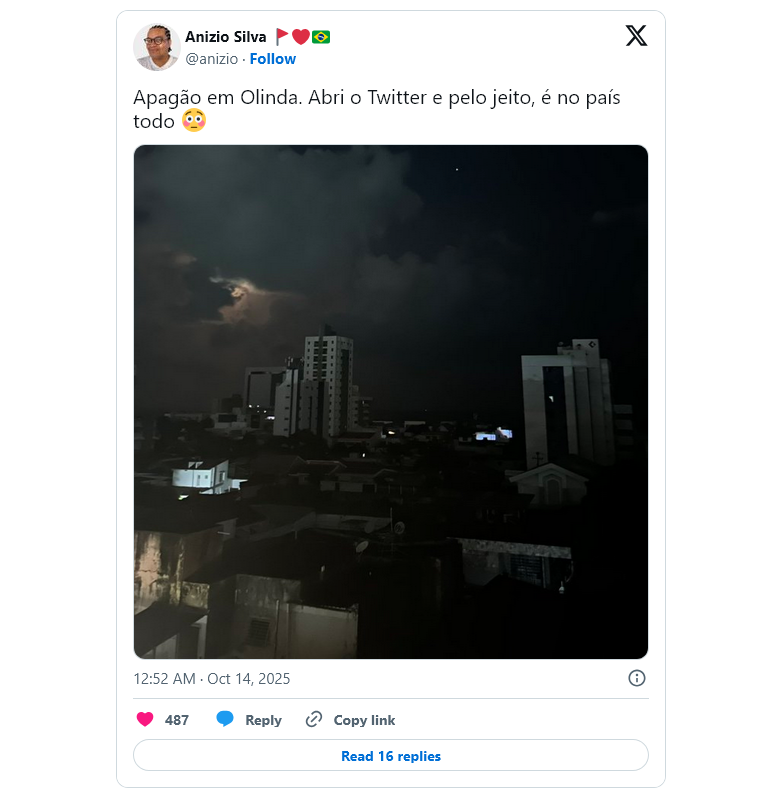The height and width of the screenshot is (798, 782).
Task: Click the 487 likes count
Action: (x=177, y=720)
